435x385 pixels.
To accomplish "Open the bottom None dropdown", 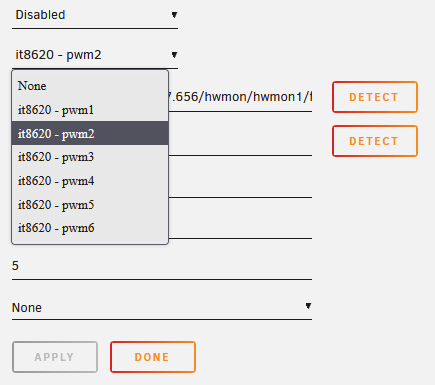I will 162,307.
